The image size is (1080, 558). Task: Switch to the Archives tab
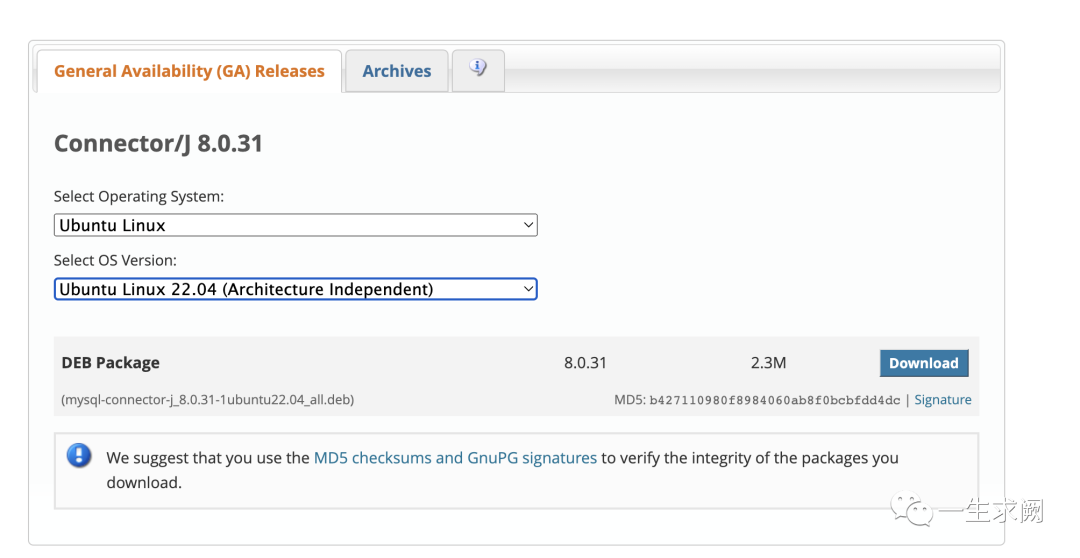[397, 71]
